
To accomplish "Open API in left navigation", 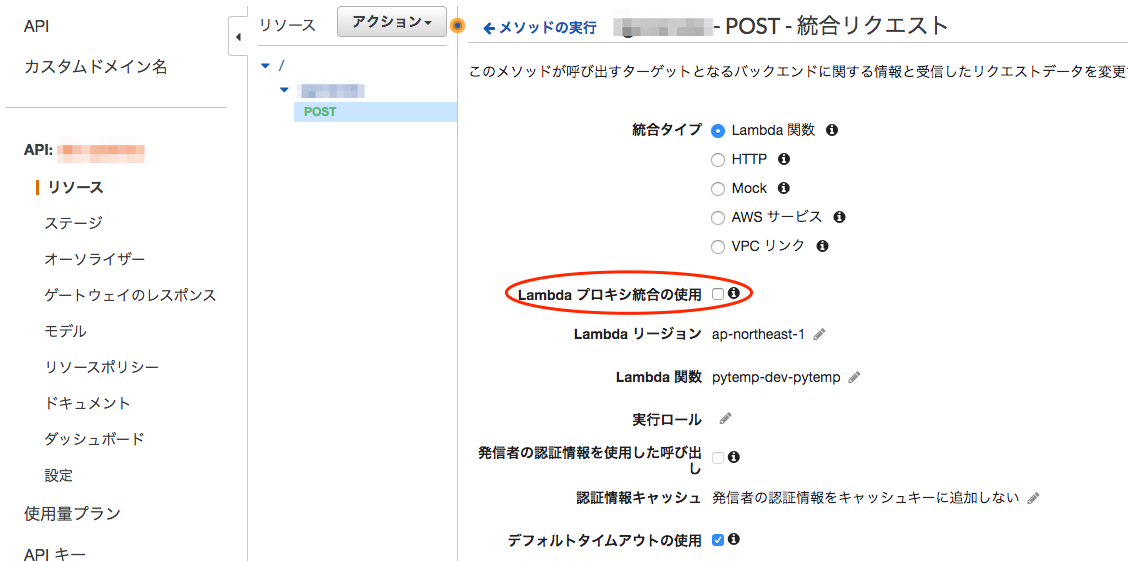I will point(37,27).
